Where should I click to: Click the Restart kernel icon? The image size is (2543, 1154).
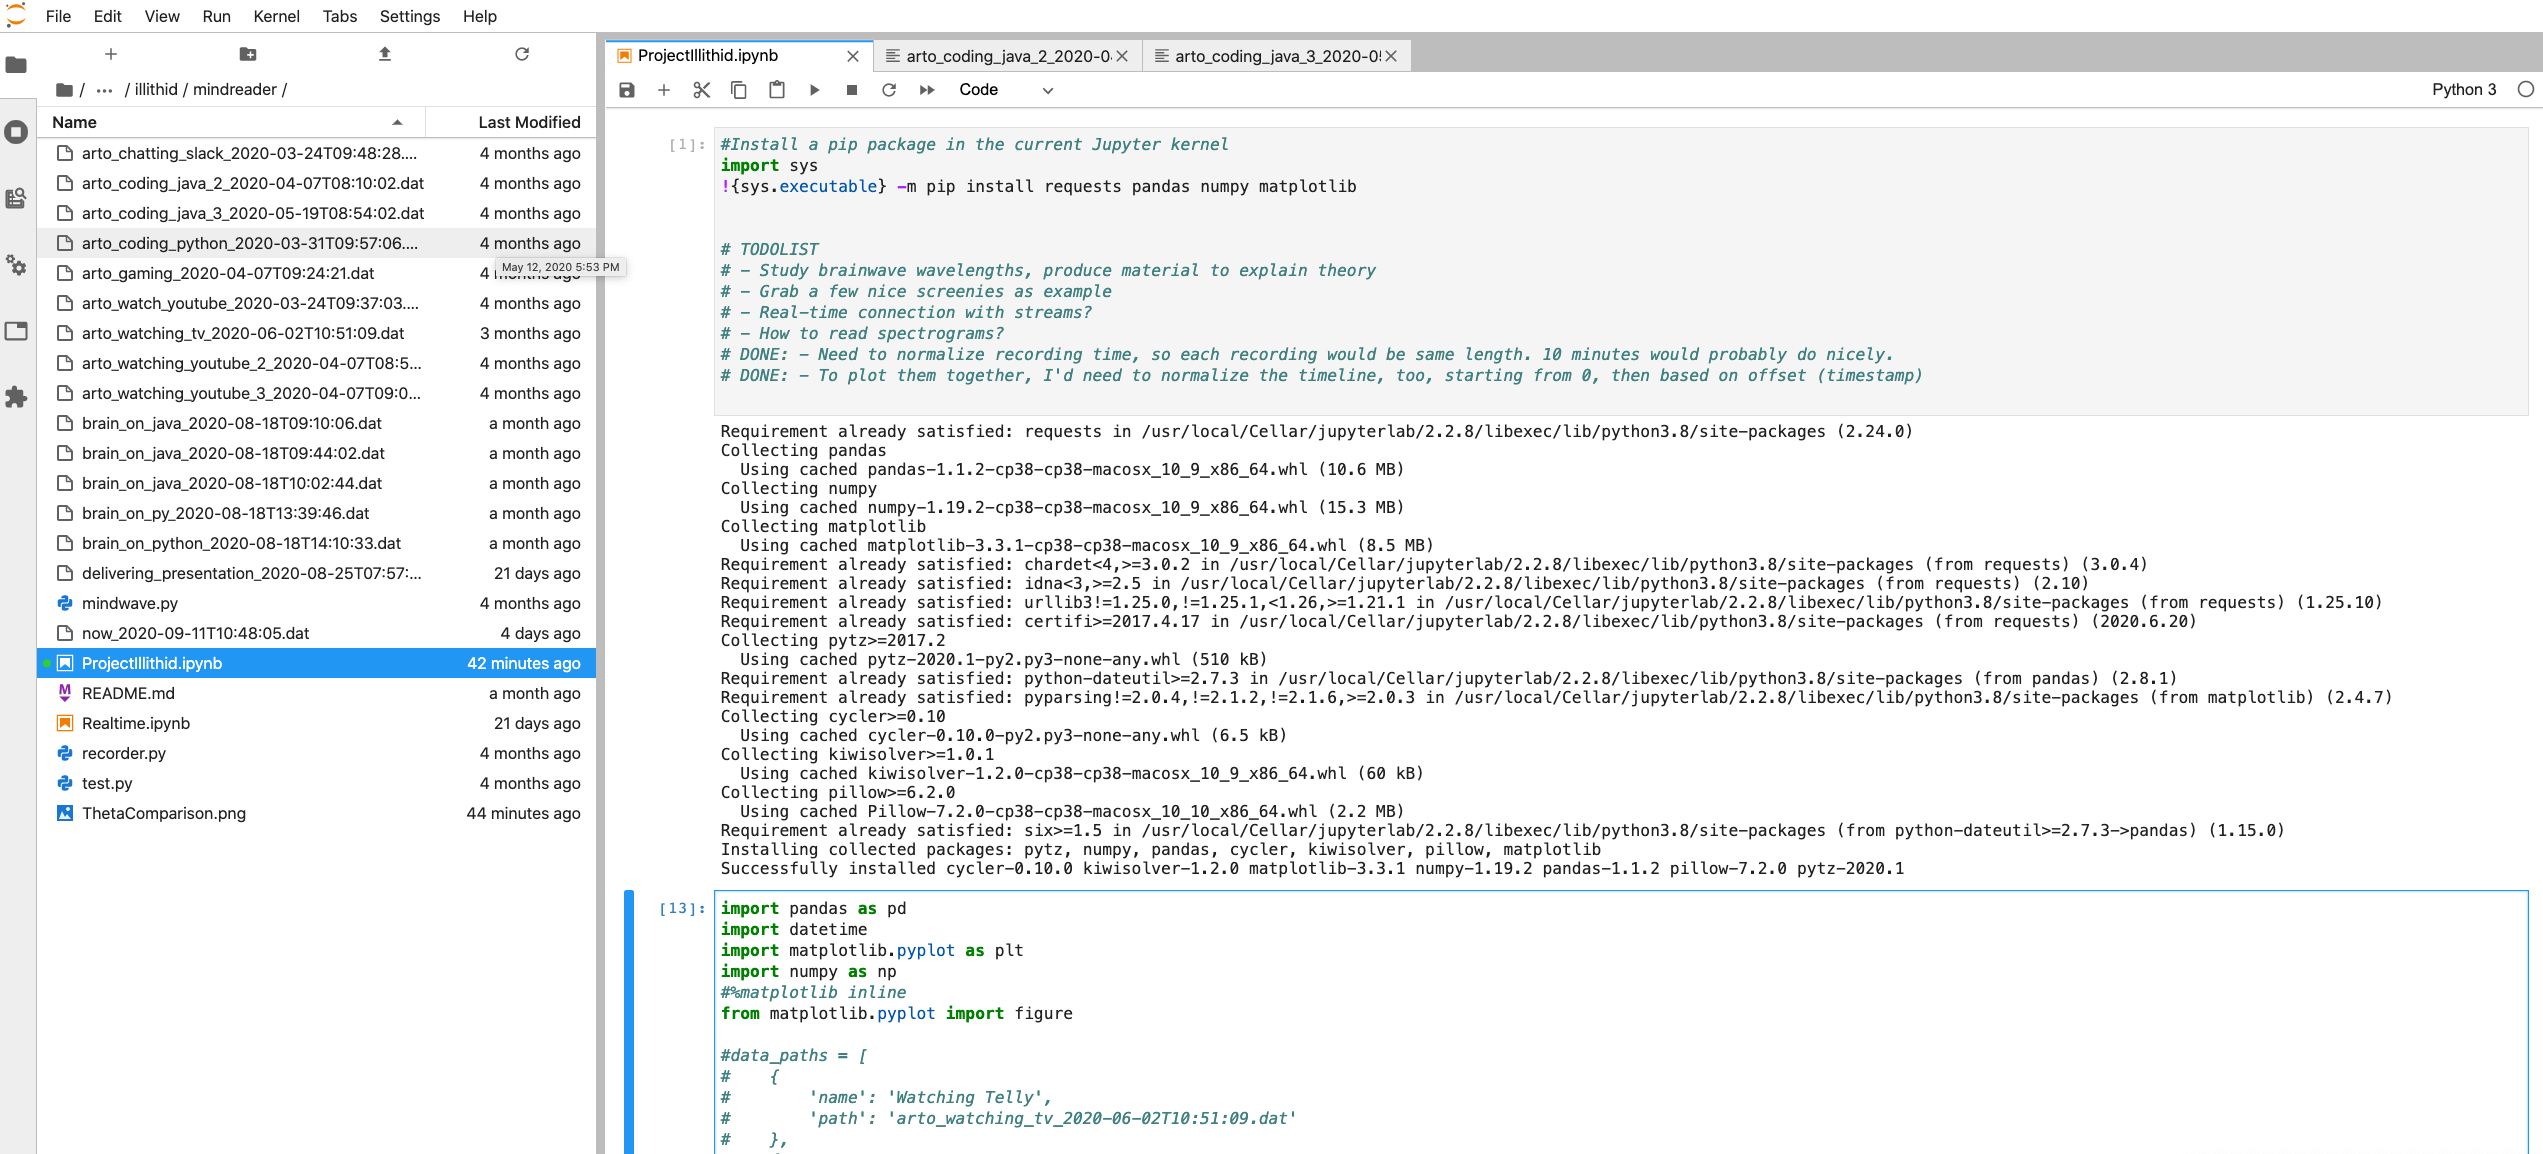(889, 89)
